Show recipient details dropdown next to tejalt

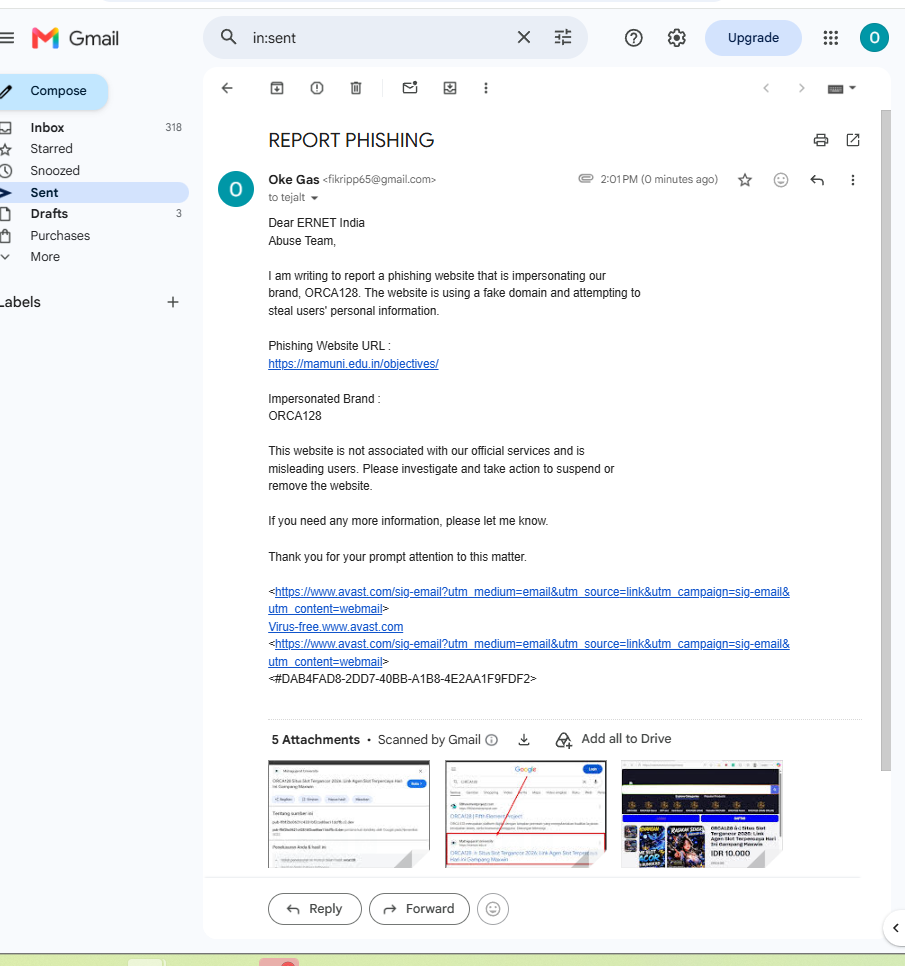[314, 198]
